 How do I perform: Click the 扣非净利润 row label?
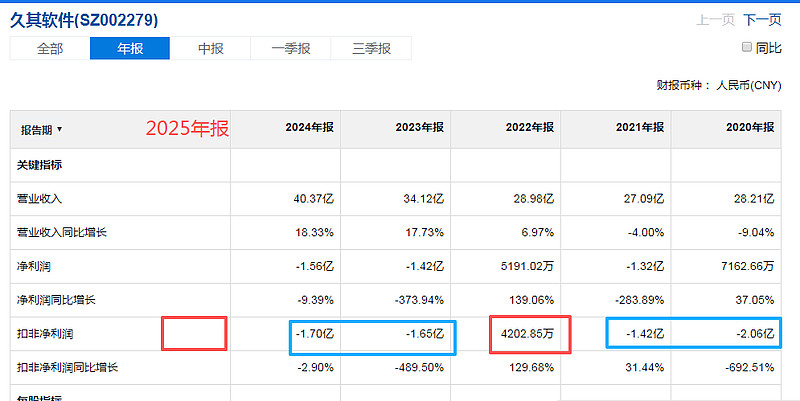45,334
